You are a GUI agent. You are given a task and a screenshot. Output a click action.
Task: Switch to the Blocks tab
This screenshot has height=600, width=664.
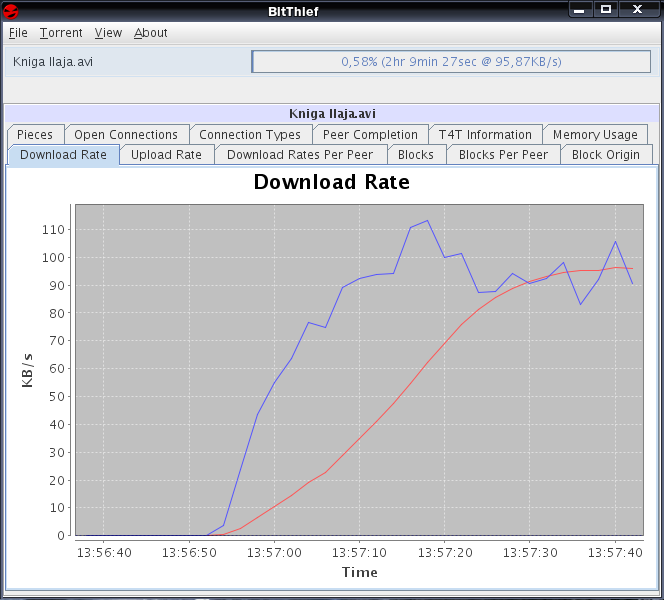[416, 155]
